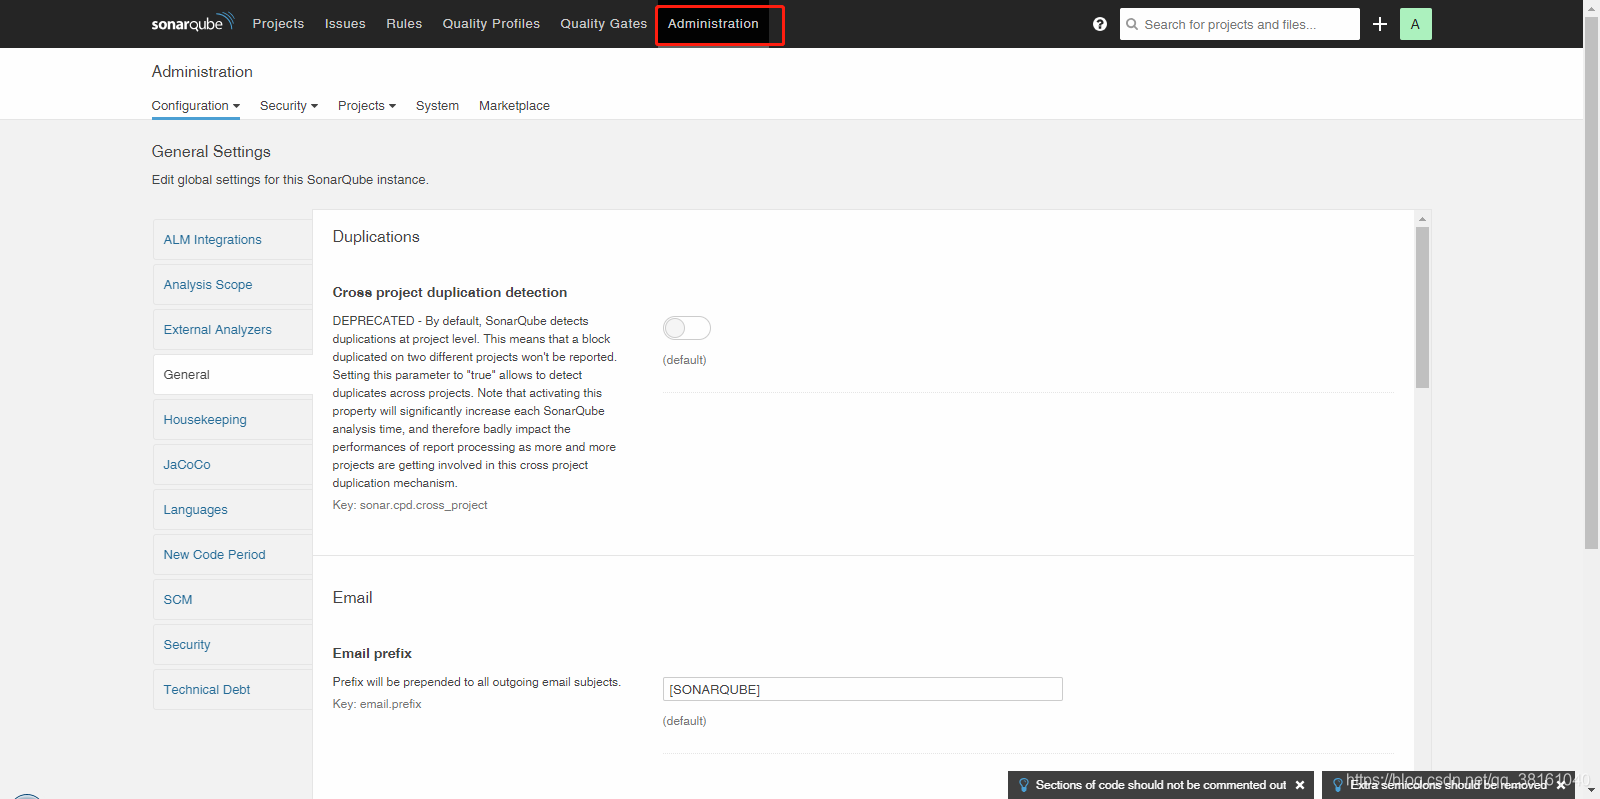Viewport: 1600px width, 799px height.
Task: Select Languages settings category
Action: tap(233, 510)
